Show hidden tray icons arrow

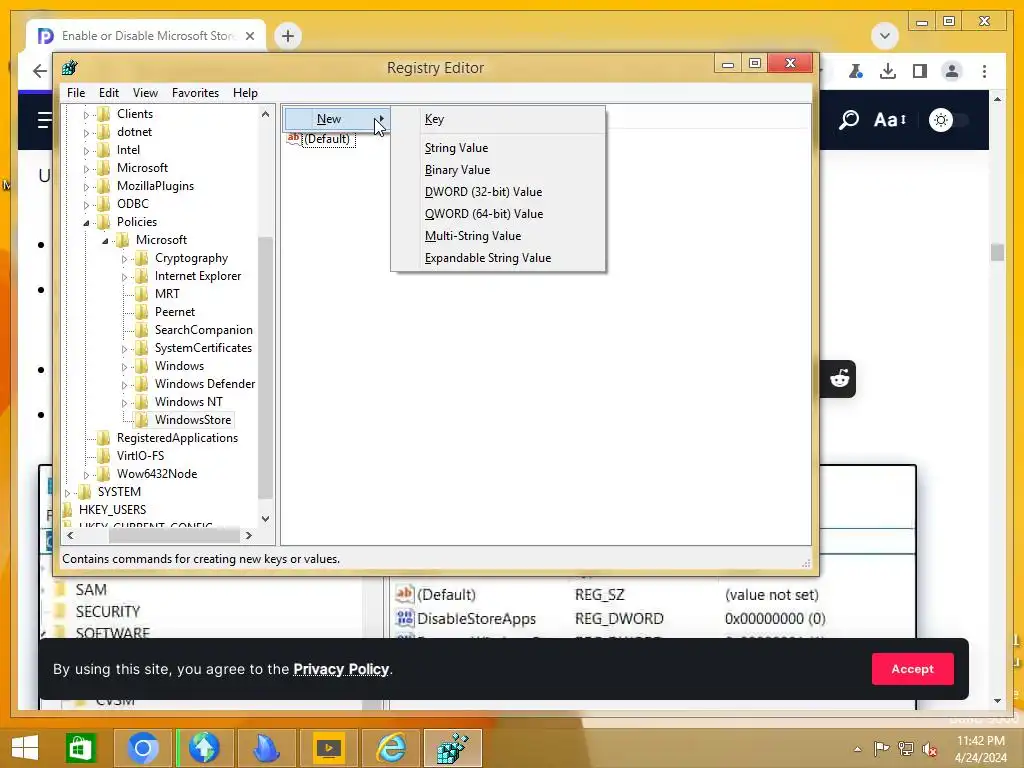857,749
